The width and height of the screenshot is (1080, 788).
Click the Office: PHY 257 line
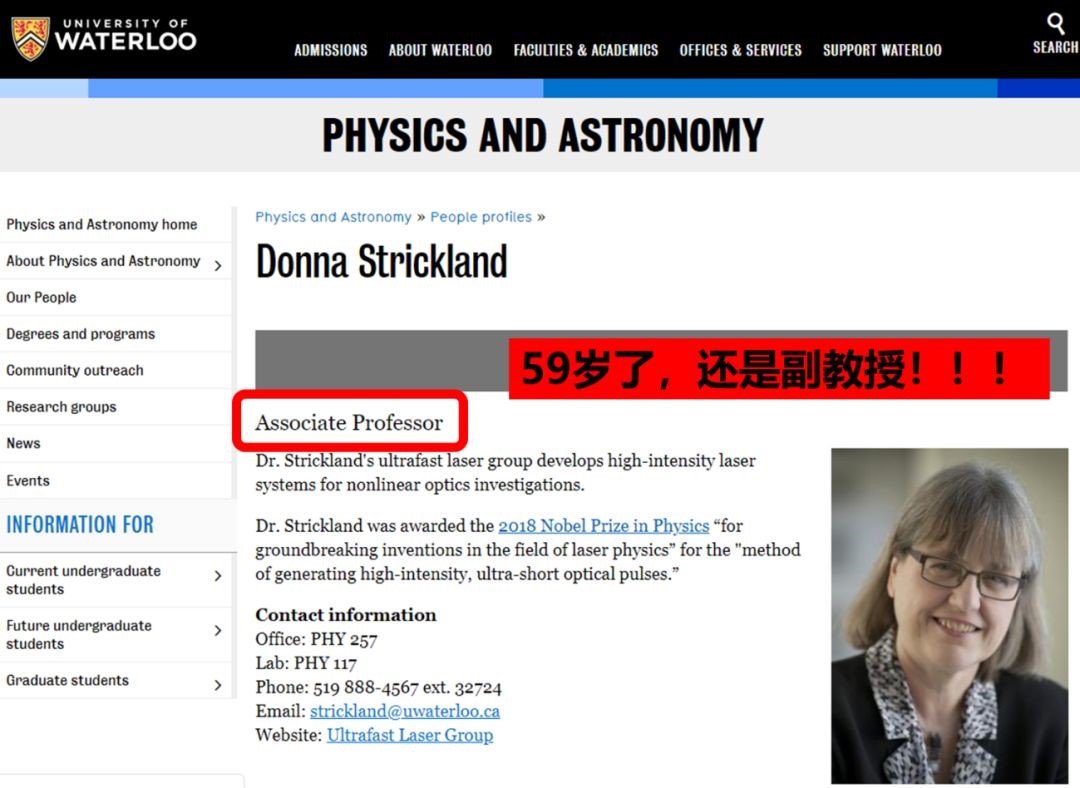(x=316, y=639)
